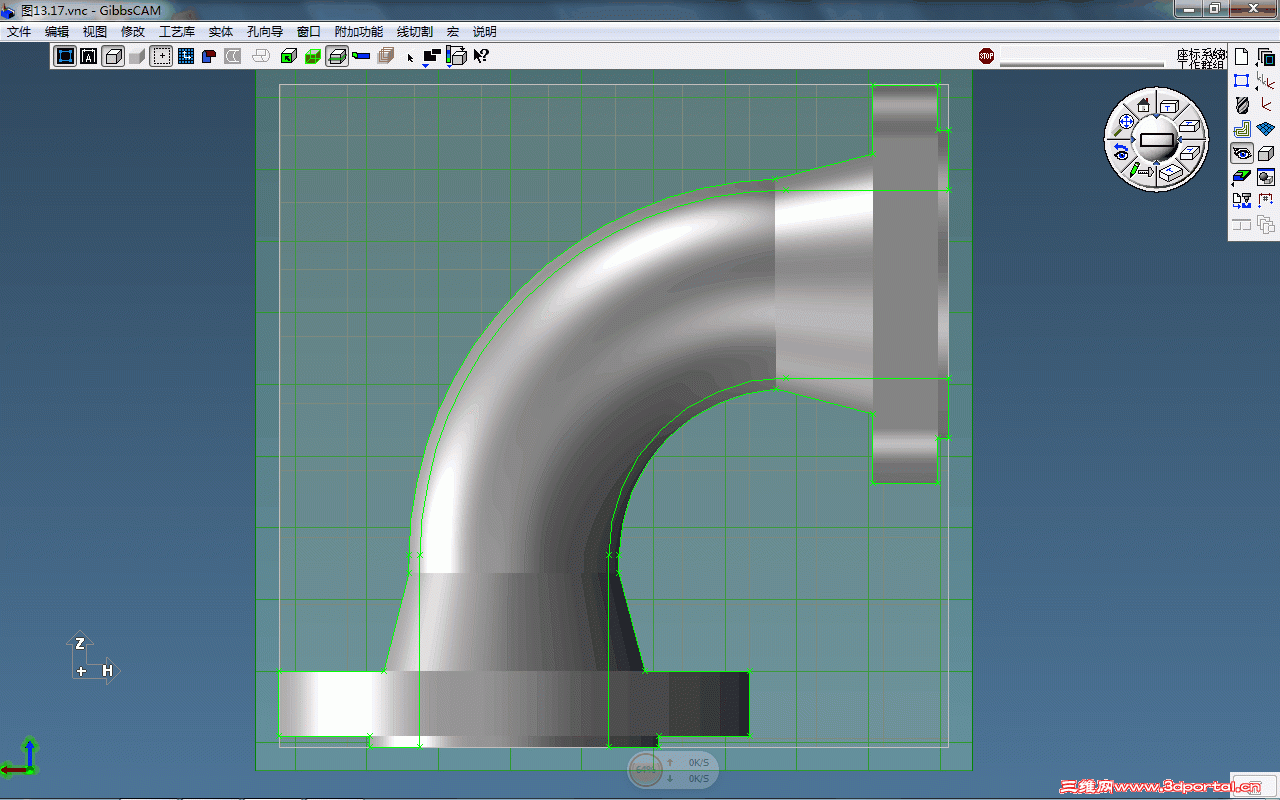1280x800 pixels.
Task: Click the red STOP sign button
Action: pos(986,56)
